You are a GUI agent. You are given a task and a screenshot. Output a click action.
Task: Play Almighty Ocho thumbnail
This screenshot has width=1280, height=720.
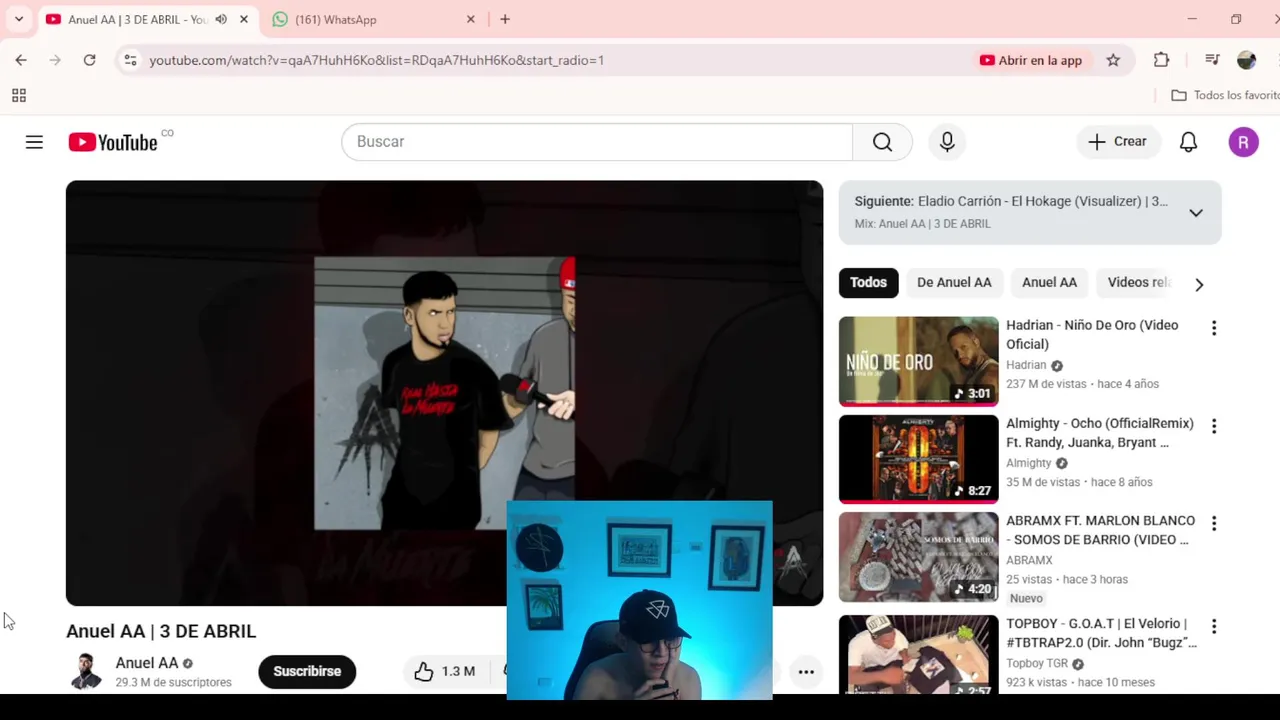tap(918, 459)
